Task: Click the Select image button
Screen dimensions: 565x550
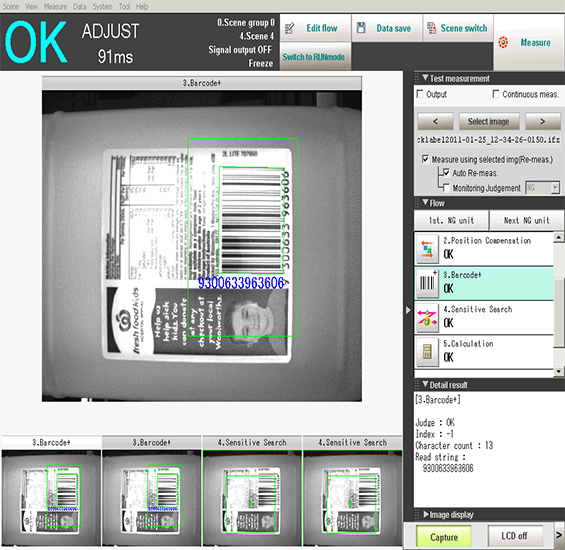Action: [x=489, y=121]
